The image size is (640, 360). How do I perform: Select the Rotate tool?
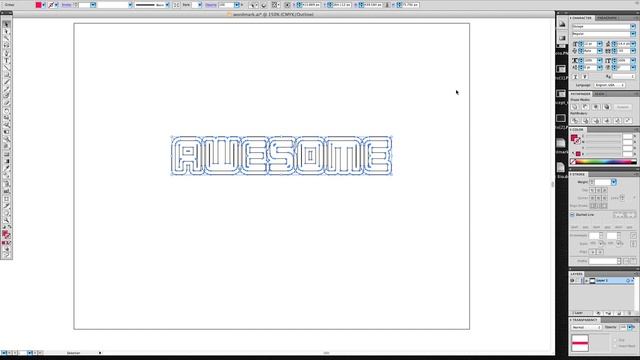6,111
